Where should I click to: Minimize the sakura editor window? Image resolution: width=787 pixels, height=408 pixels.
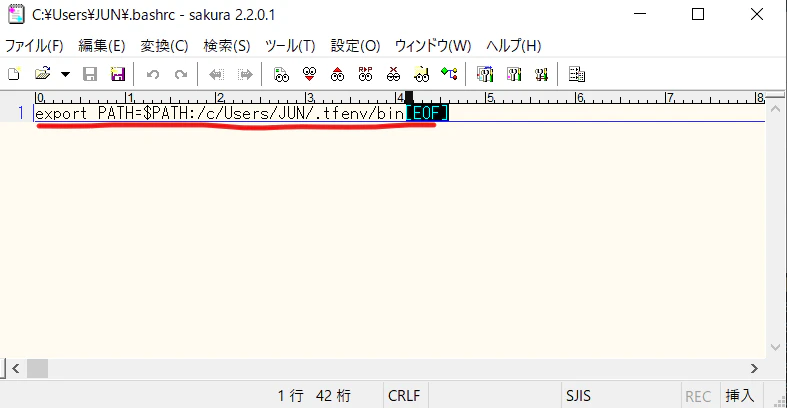[x=640, y=14]
